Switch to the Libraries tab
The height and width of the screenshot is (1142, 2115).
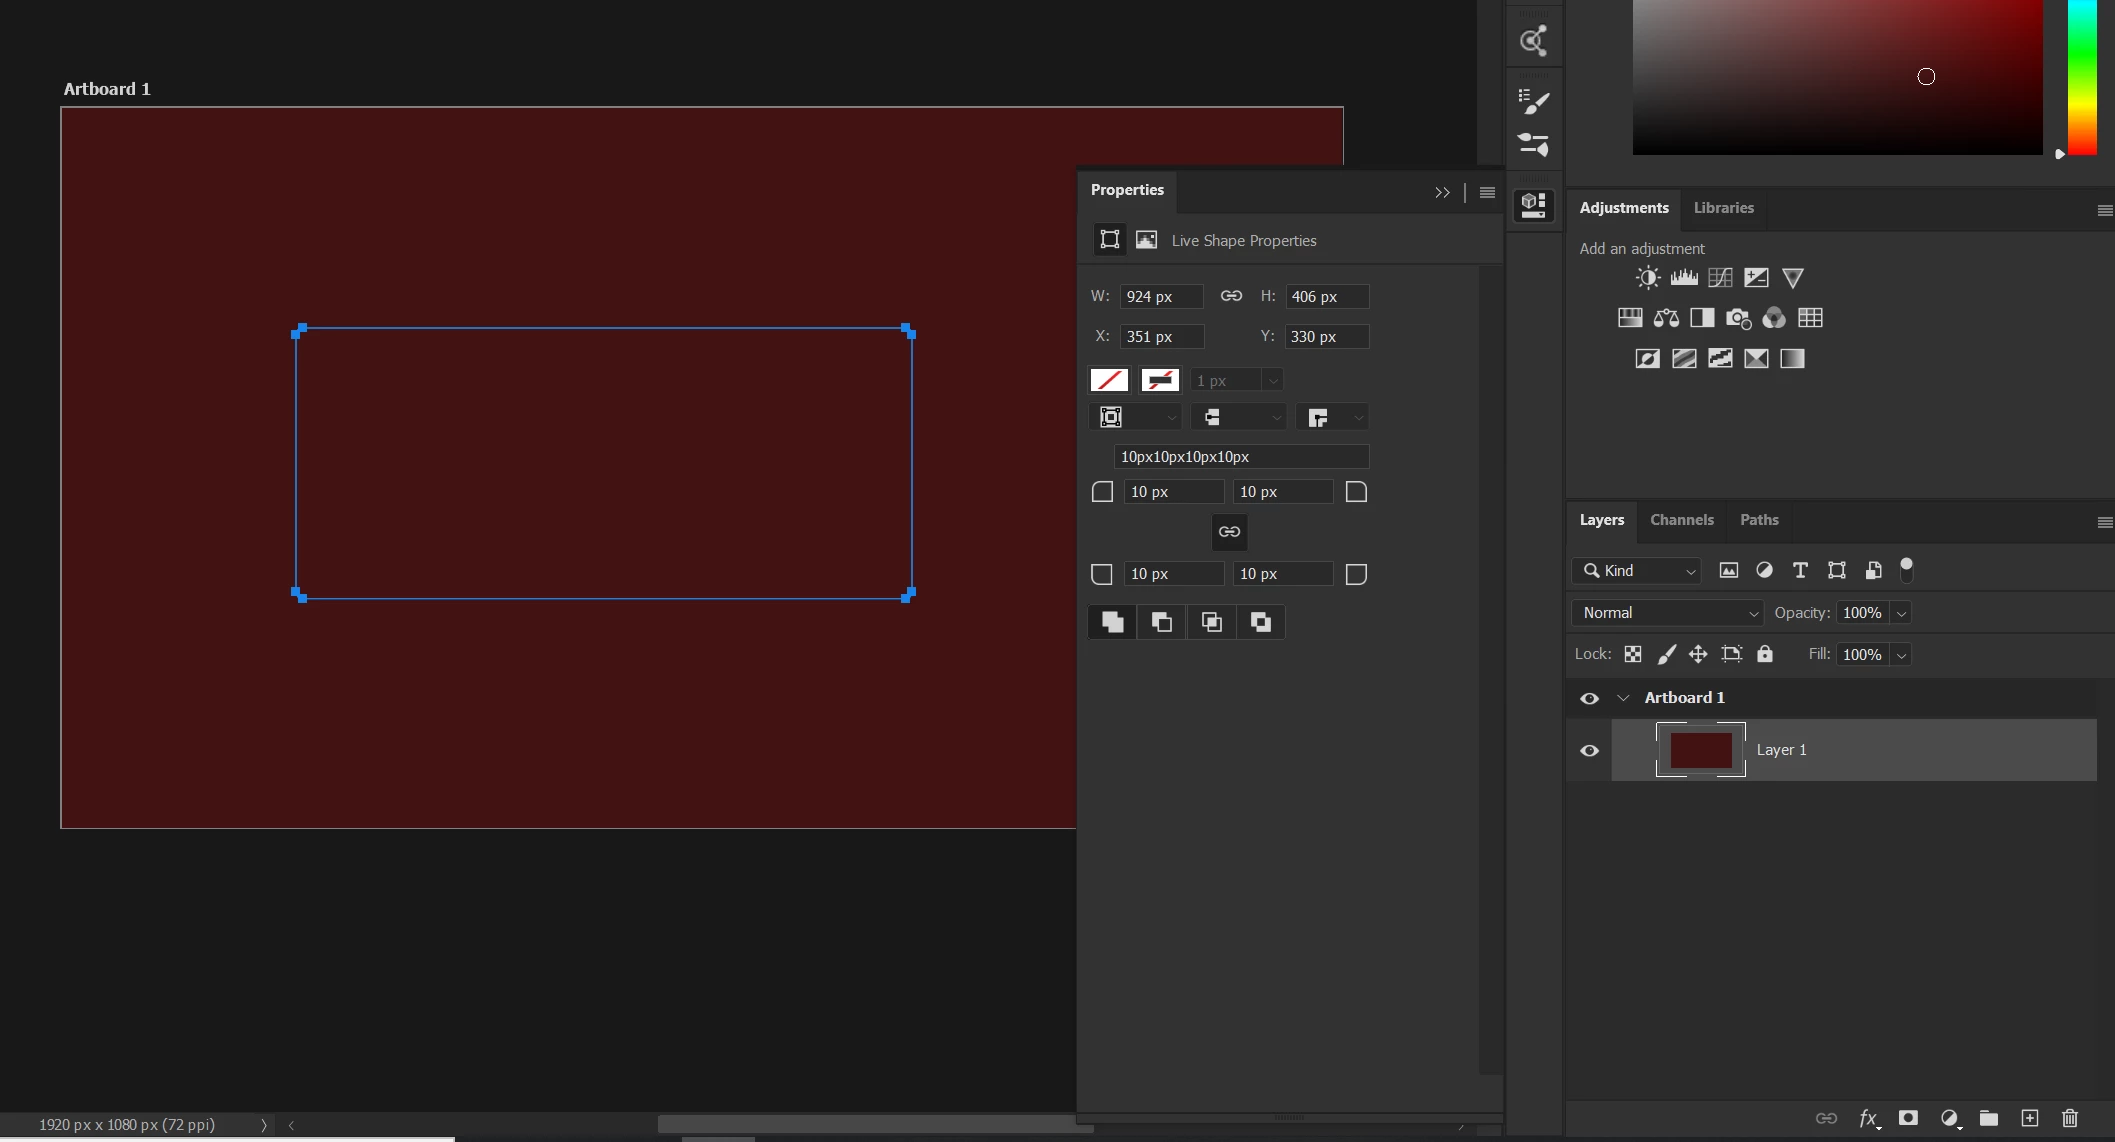coord(1723,208)
